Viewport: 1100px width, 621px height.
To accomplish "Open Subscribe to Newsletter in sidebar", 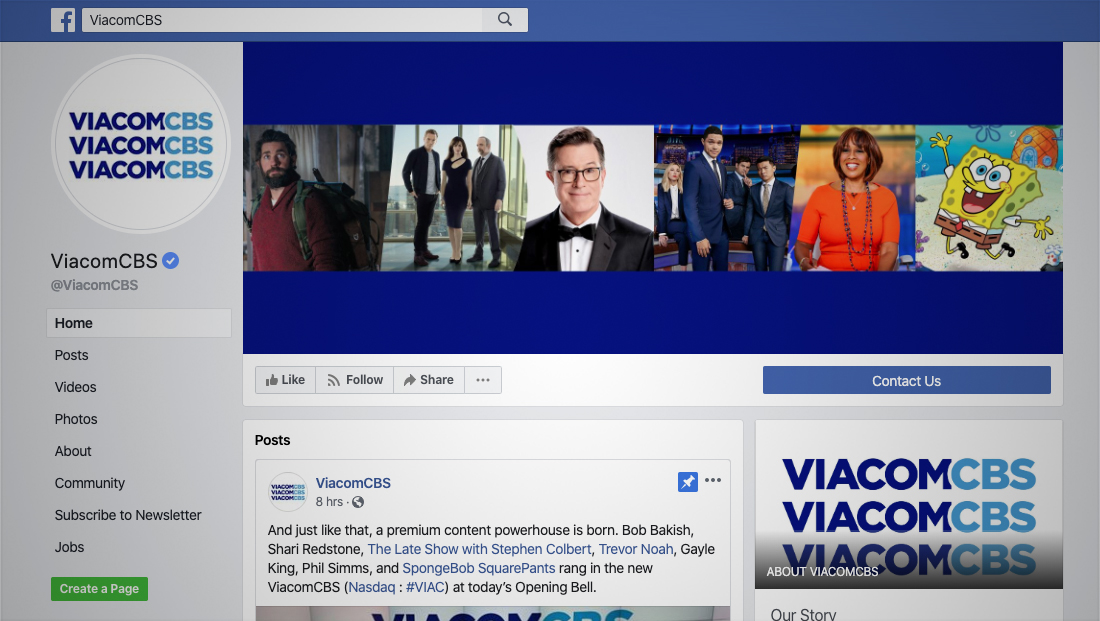I will click(x=128, y=515).
